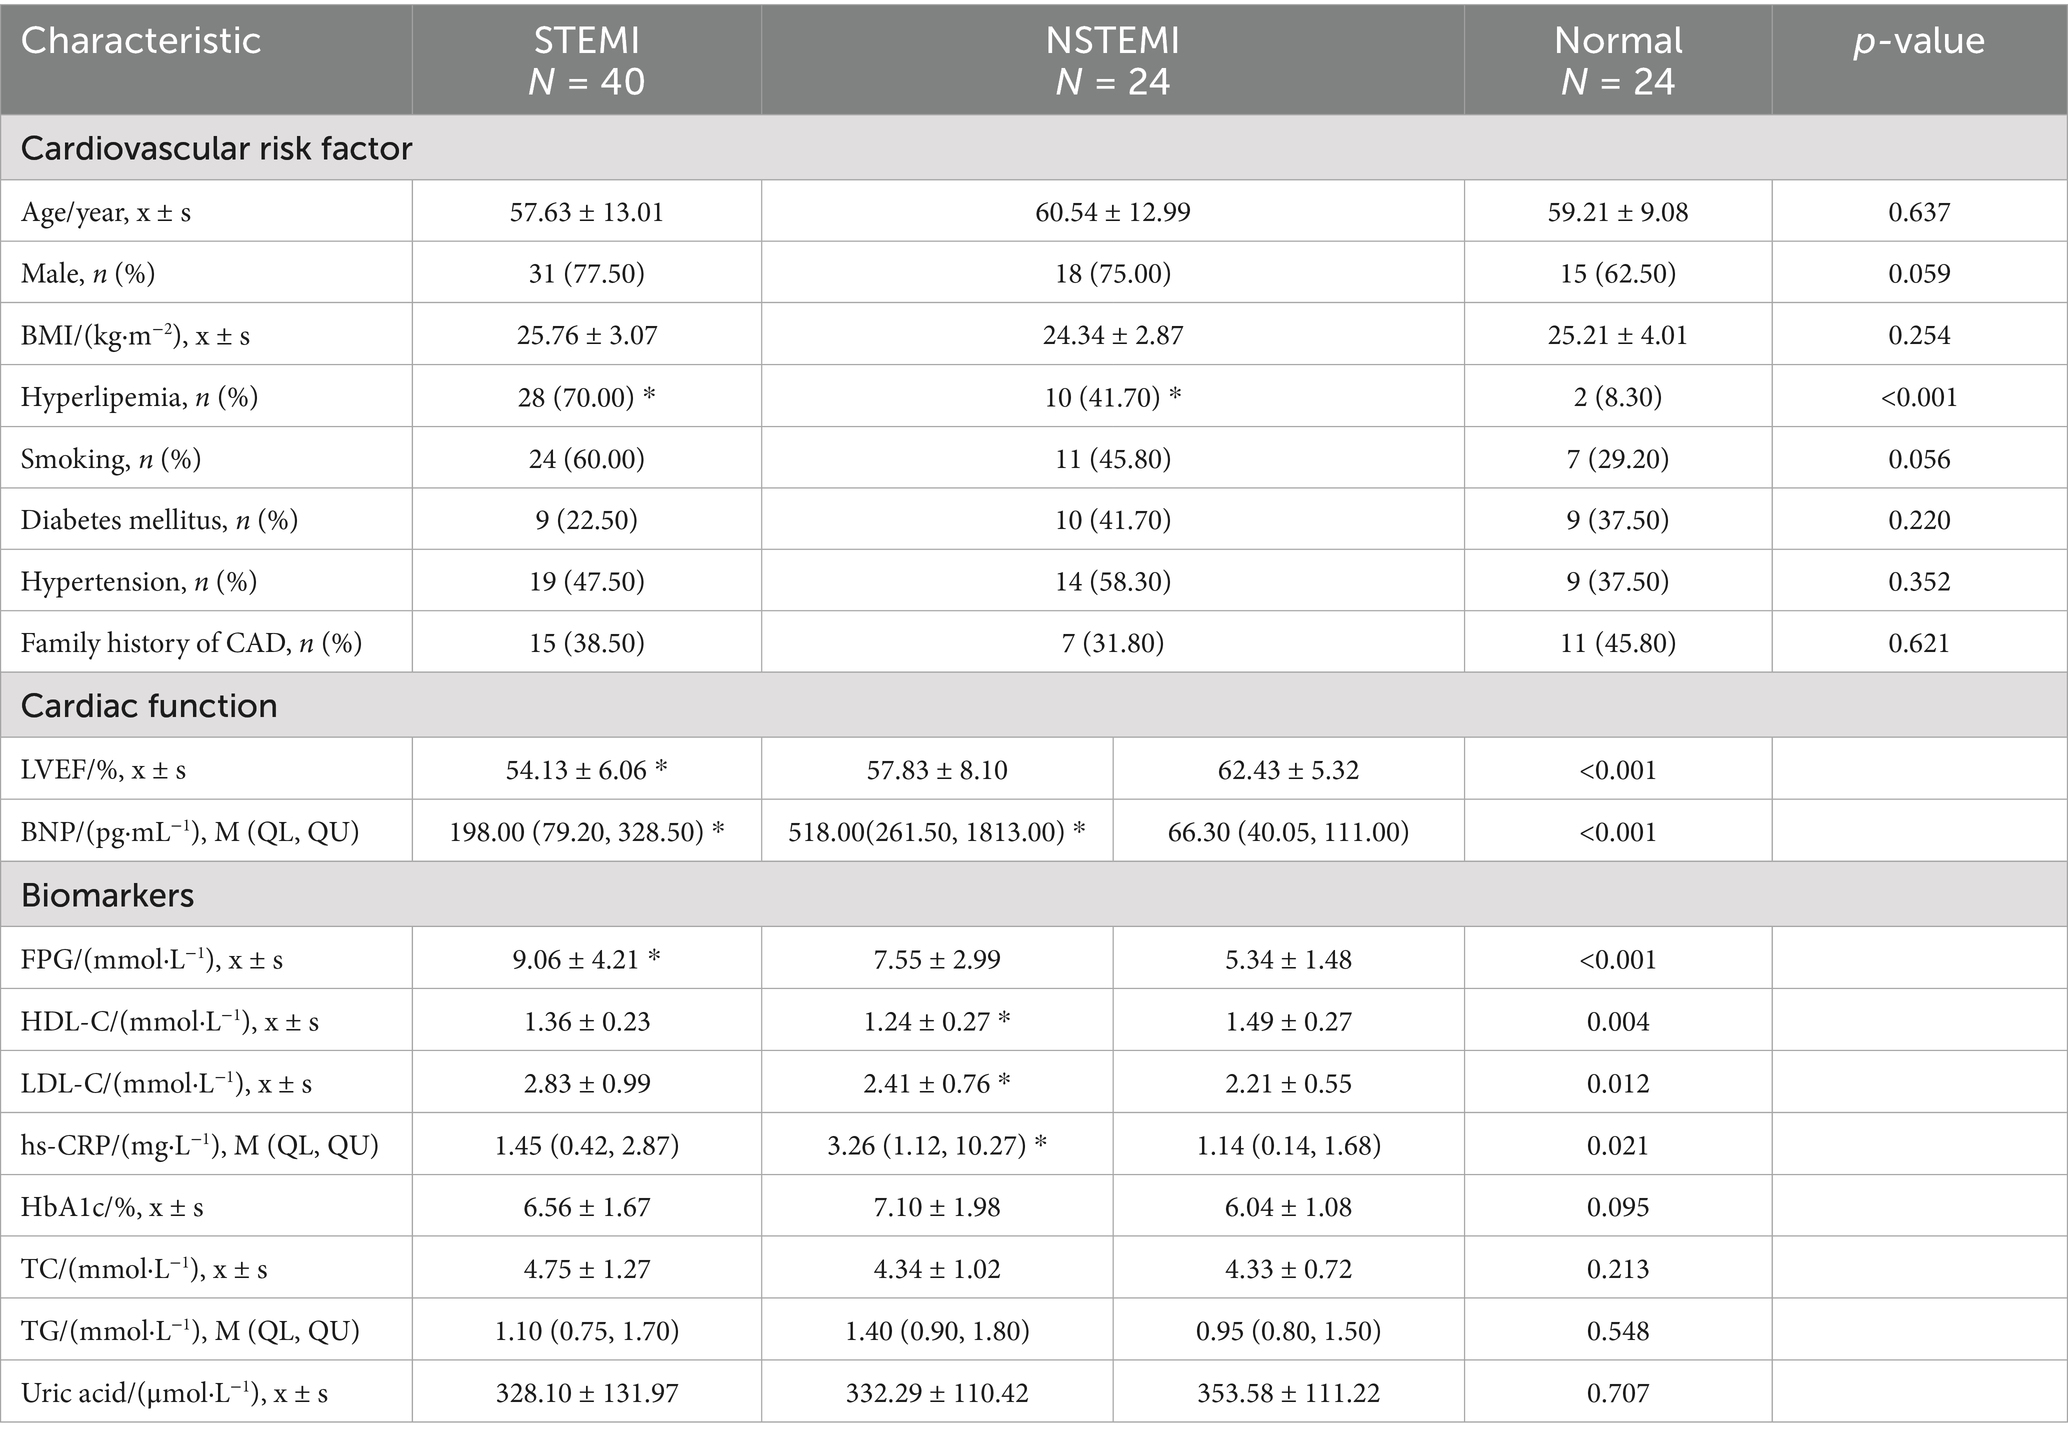Select the Hyperlipemia row label
Screen dimensions: 2068x1440
[139, 397]
